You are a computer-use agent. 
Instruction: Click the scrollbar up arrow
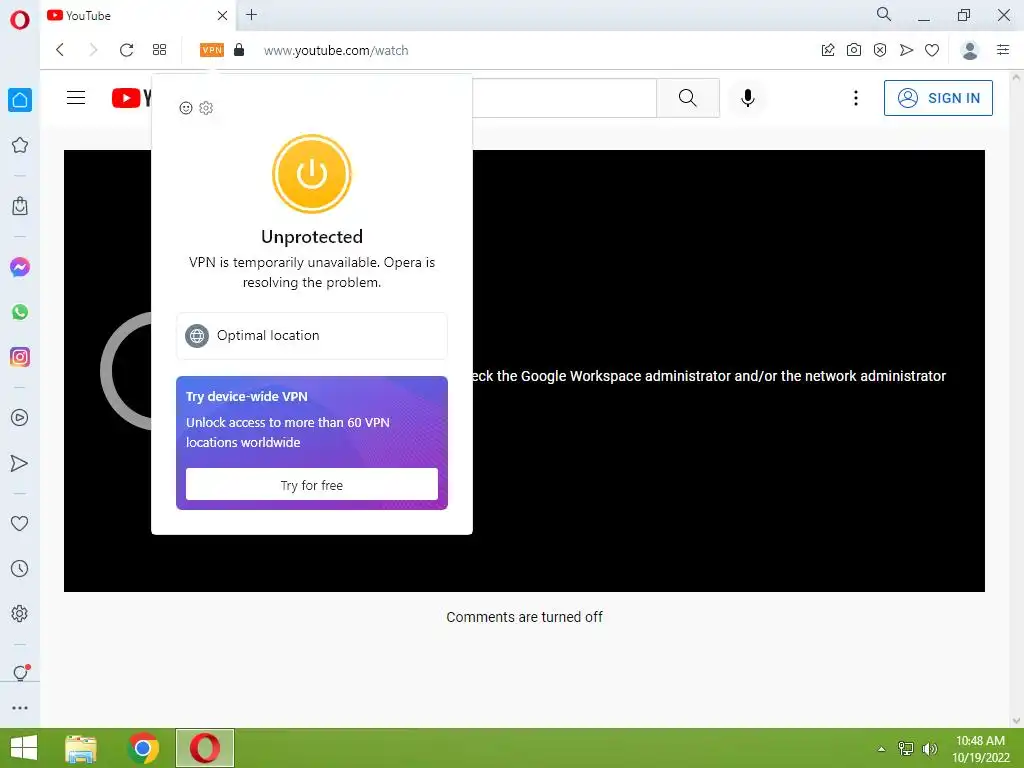1017,77
